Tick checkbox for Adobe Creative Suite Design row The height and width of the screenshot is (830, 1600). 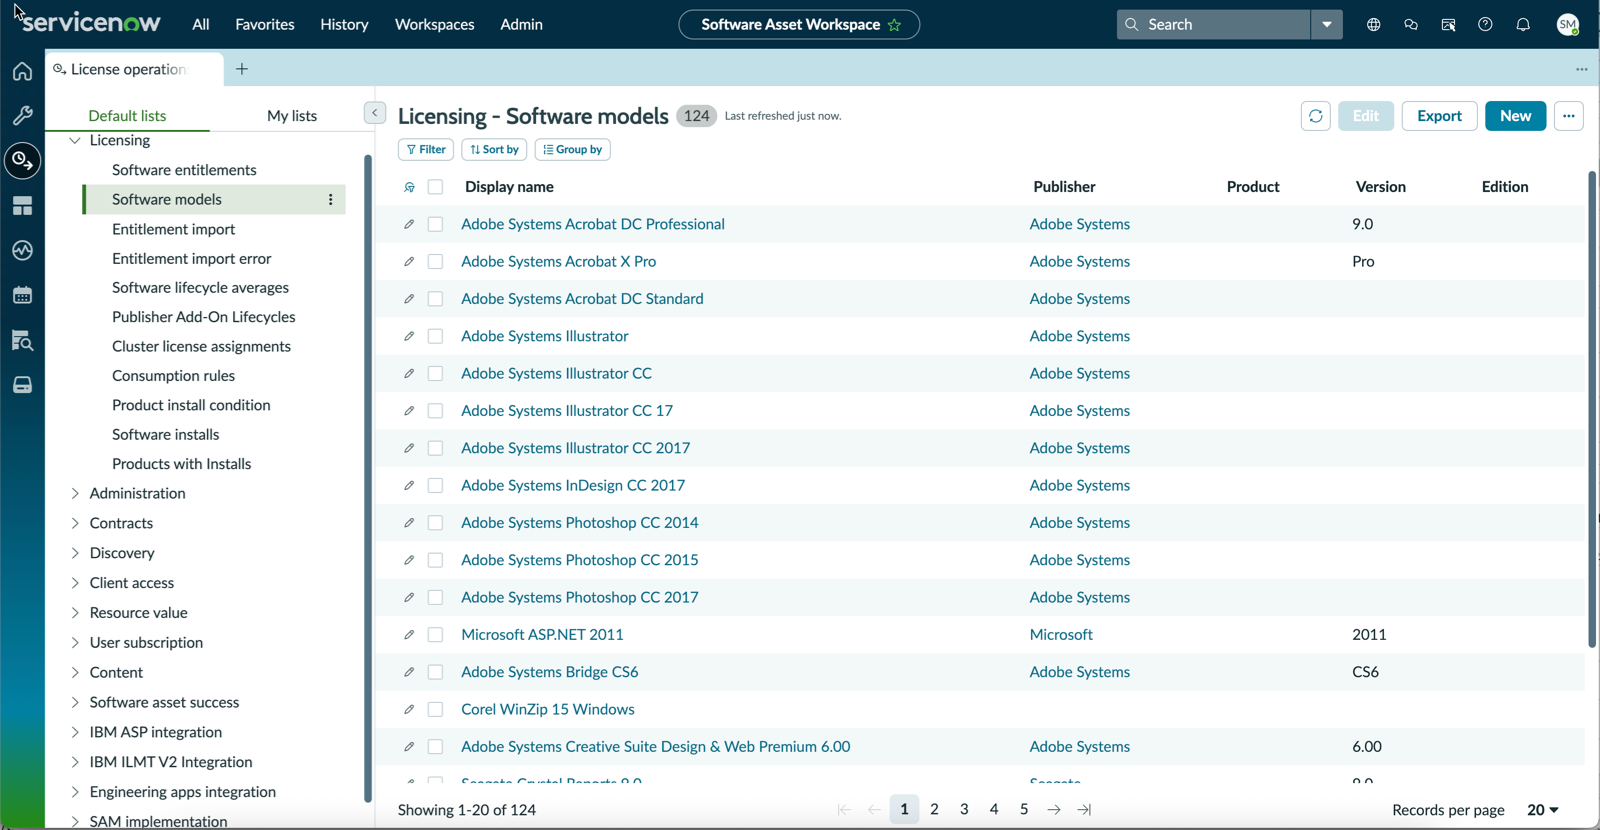pyautogui.click(x=435, y=746)
